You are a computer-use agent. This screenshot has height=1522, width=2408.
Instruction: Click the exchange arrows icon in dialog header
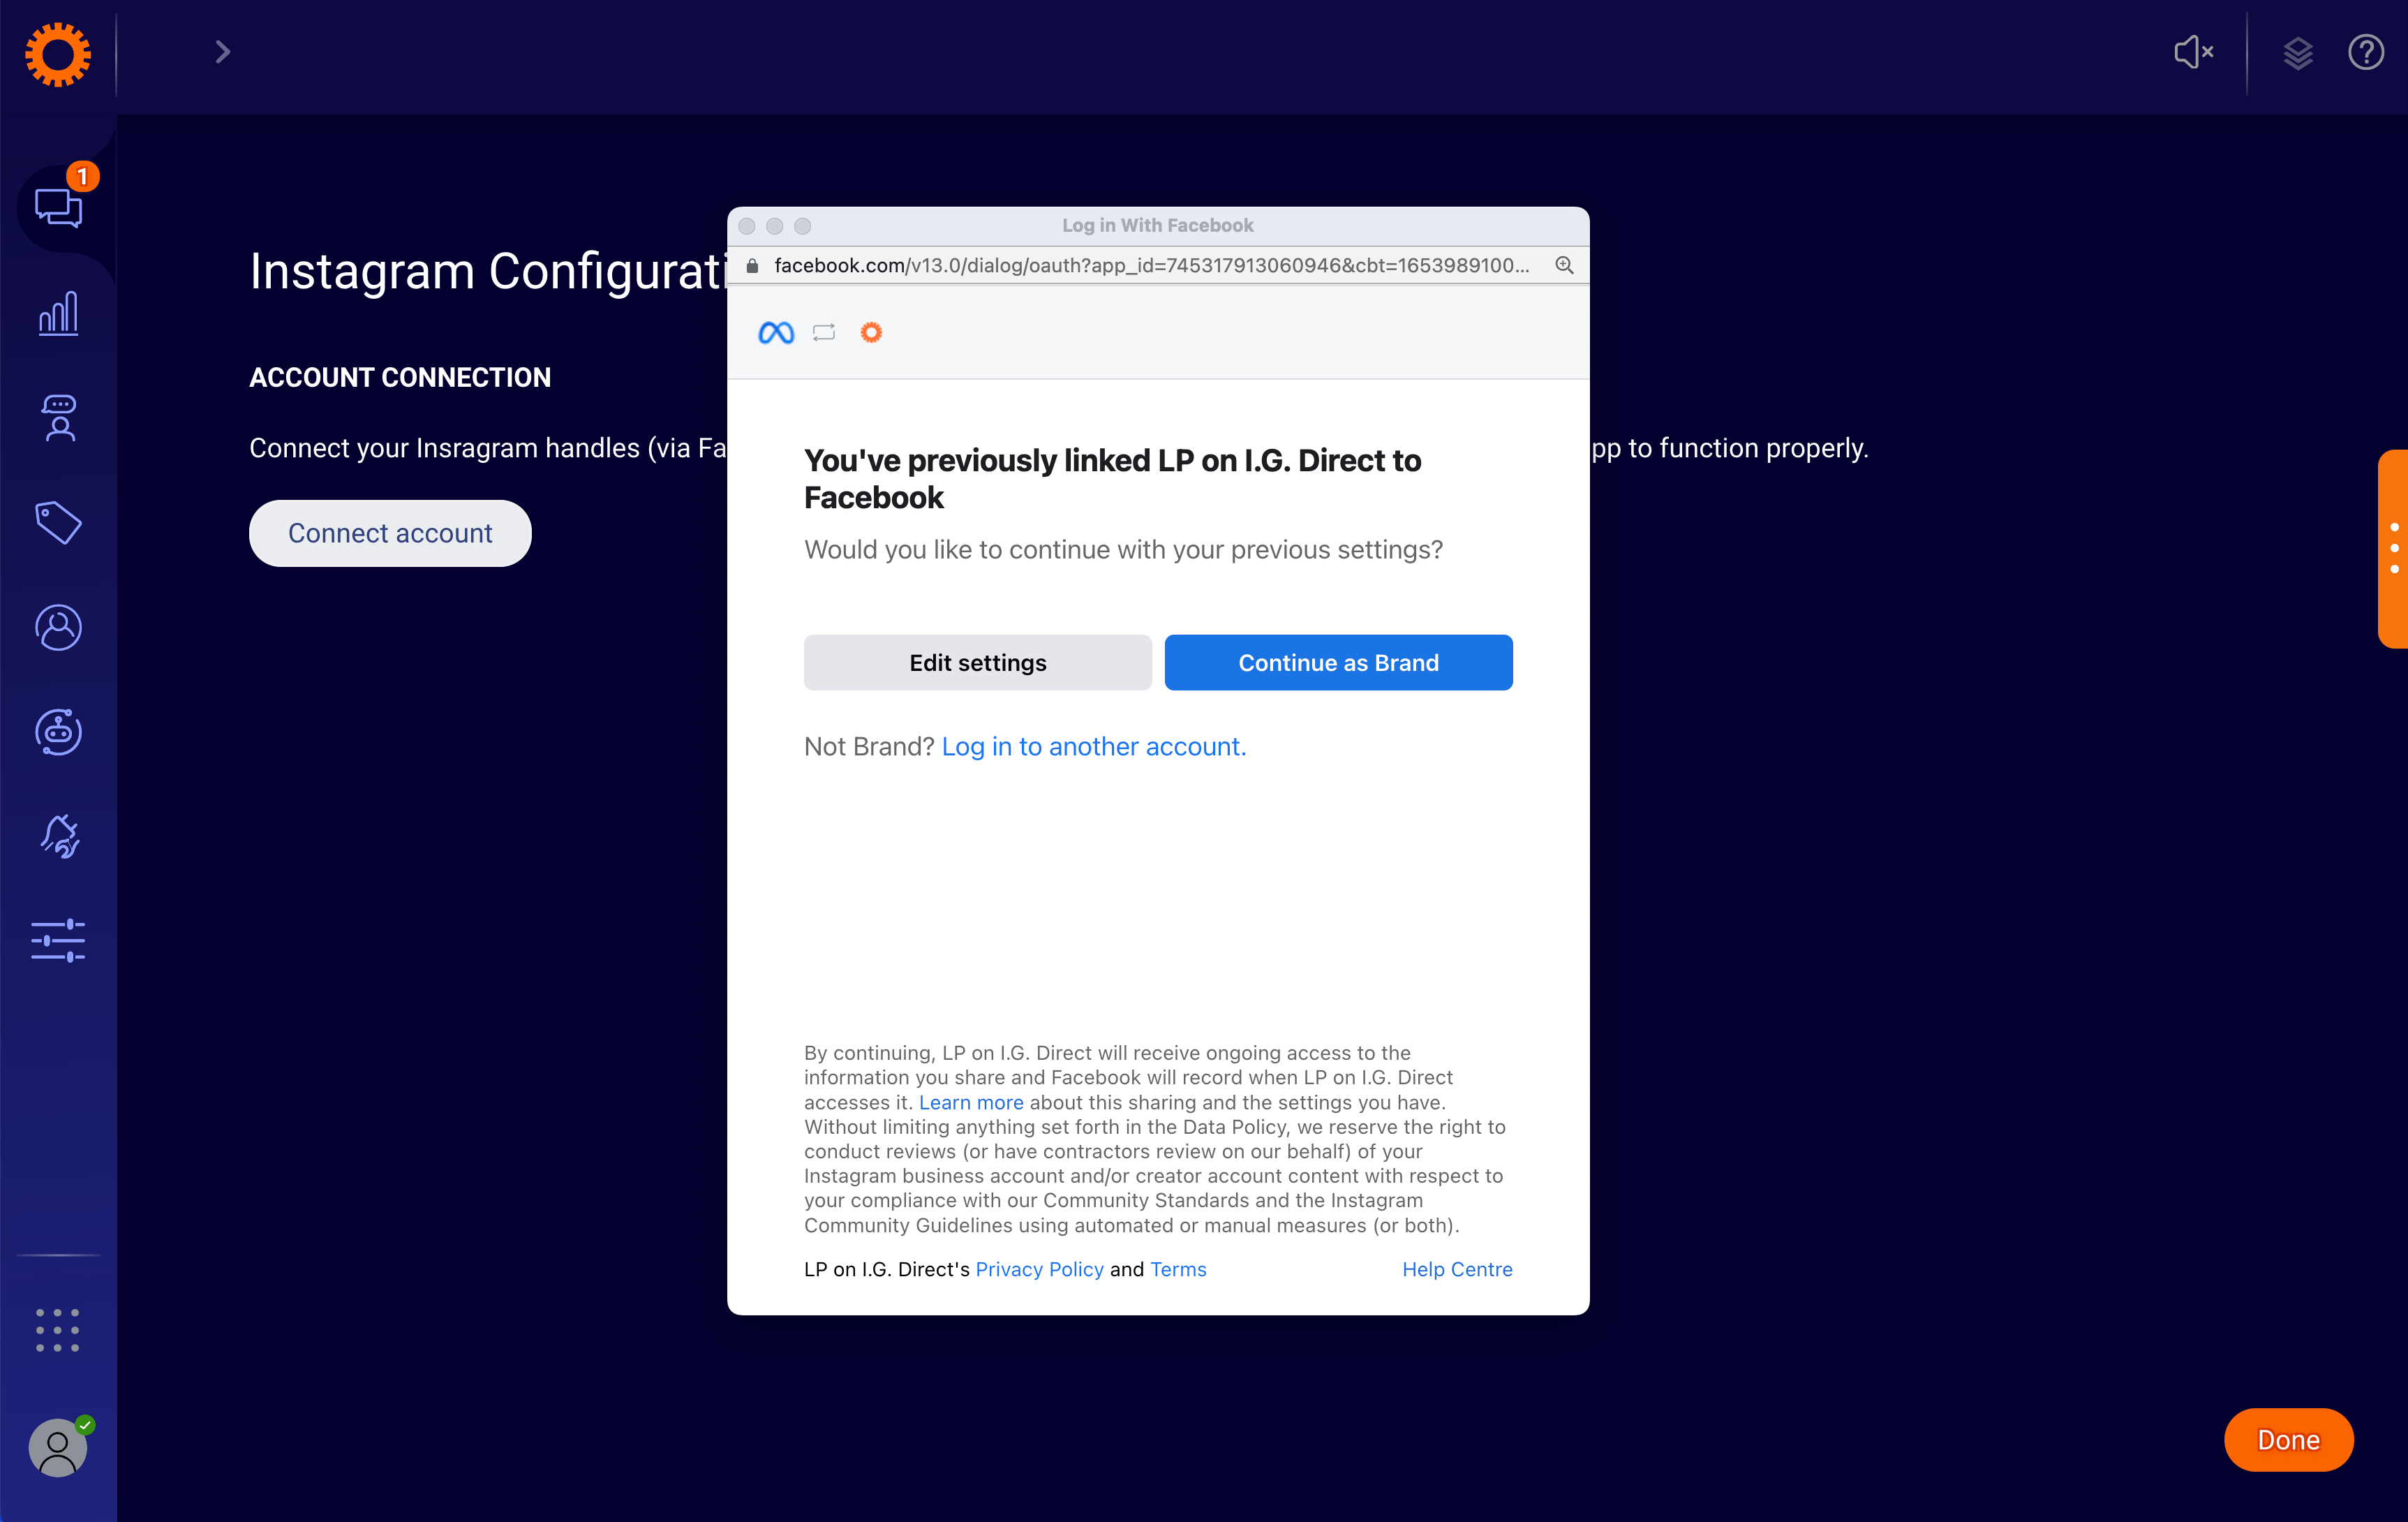[x=824, y=333]
